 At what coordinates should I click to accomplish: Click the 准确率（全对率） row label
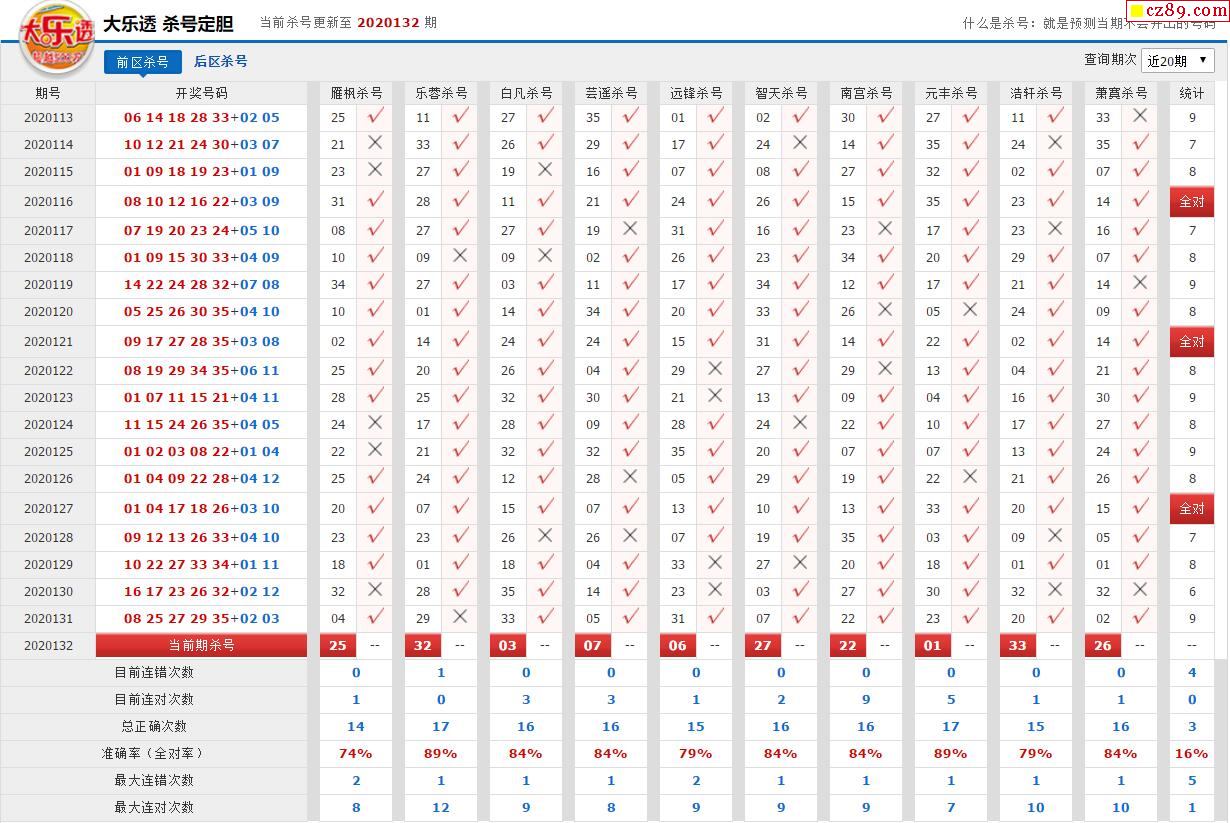coord(154,754)
